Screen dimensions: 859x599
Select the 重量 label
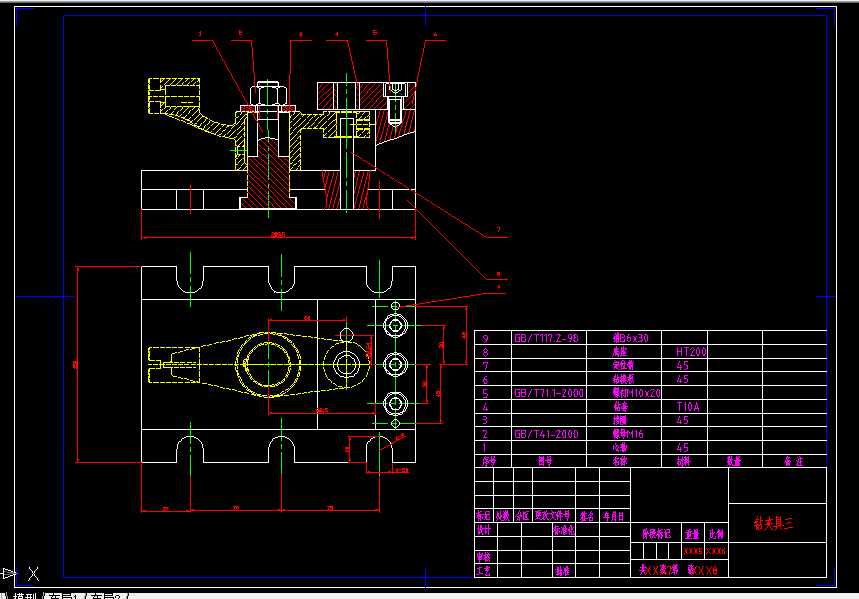tap(692, 534)
